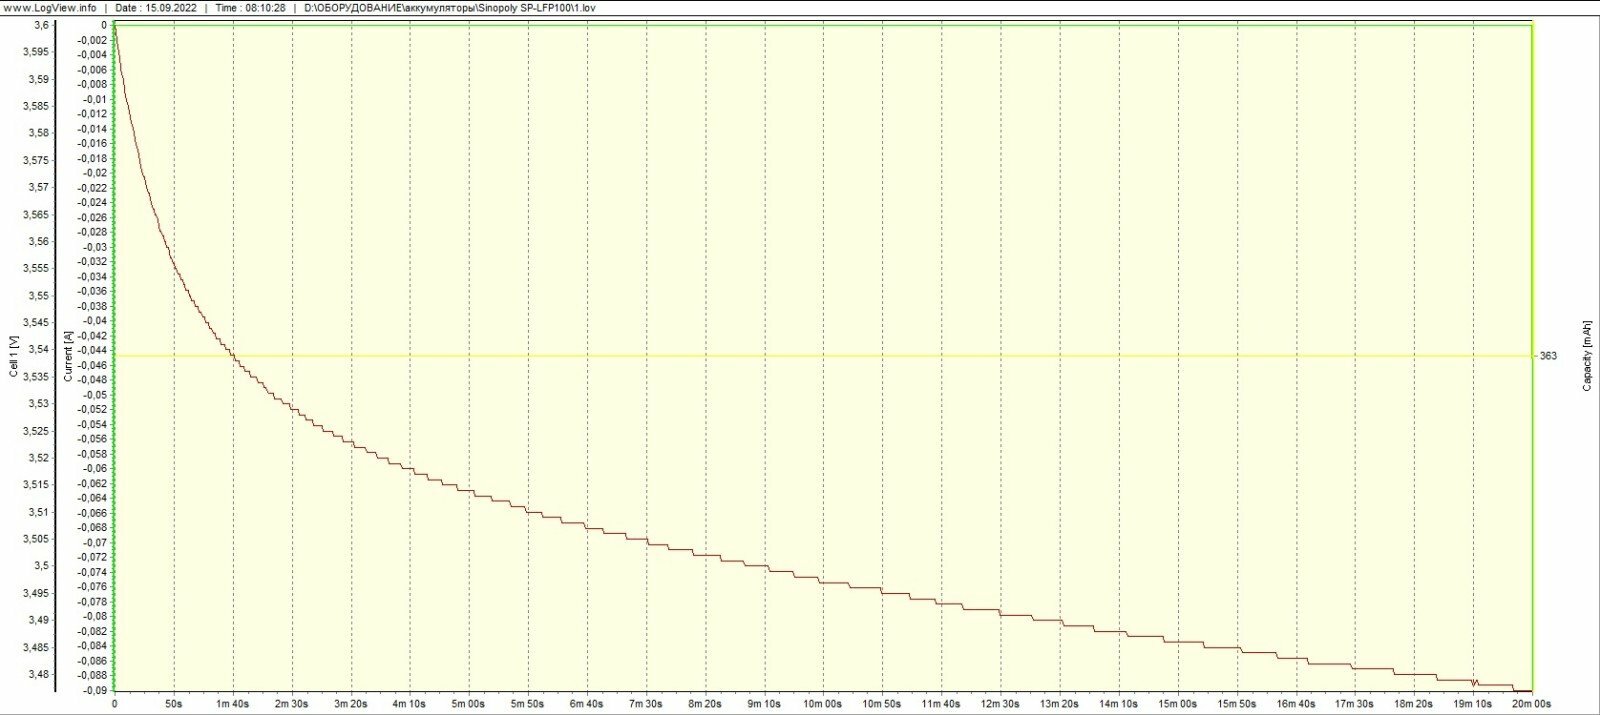The height and width of the screenshot is (715, 1600).
Task: Click the 10m 00s time axis label
Action: 823,704
